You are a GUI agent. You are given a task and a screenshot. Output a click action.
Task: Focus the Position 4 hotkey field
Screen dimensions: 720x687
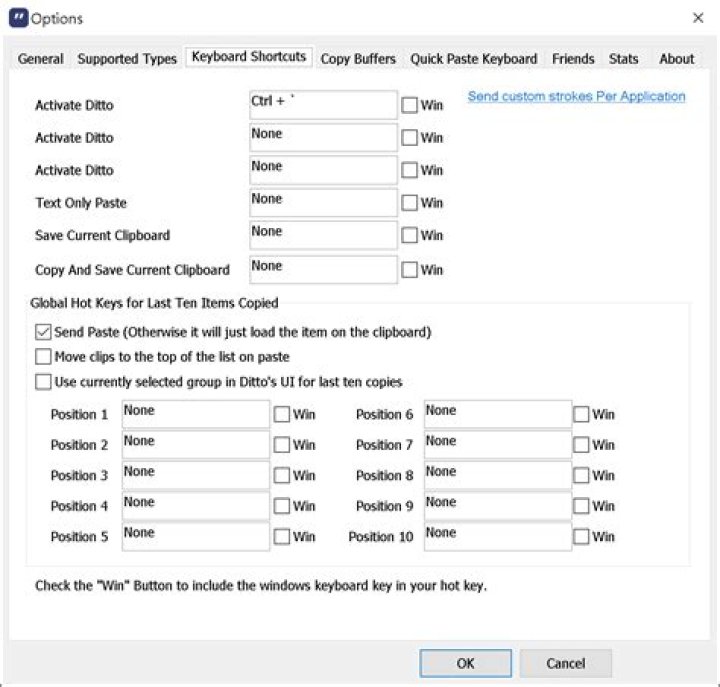click(196, 506)
